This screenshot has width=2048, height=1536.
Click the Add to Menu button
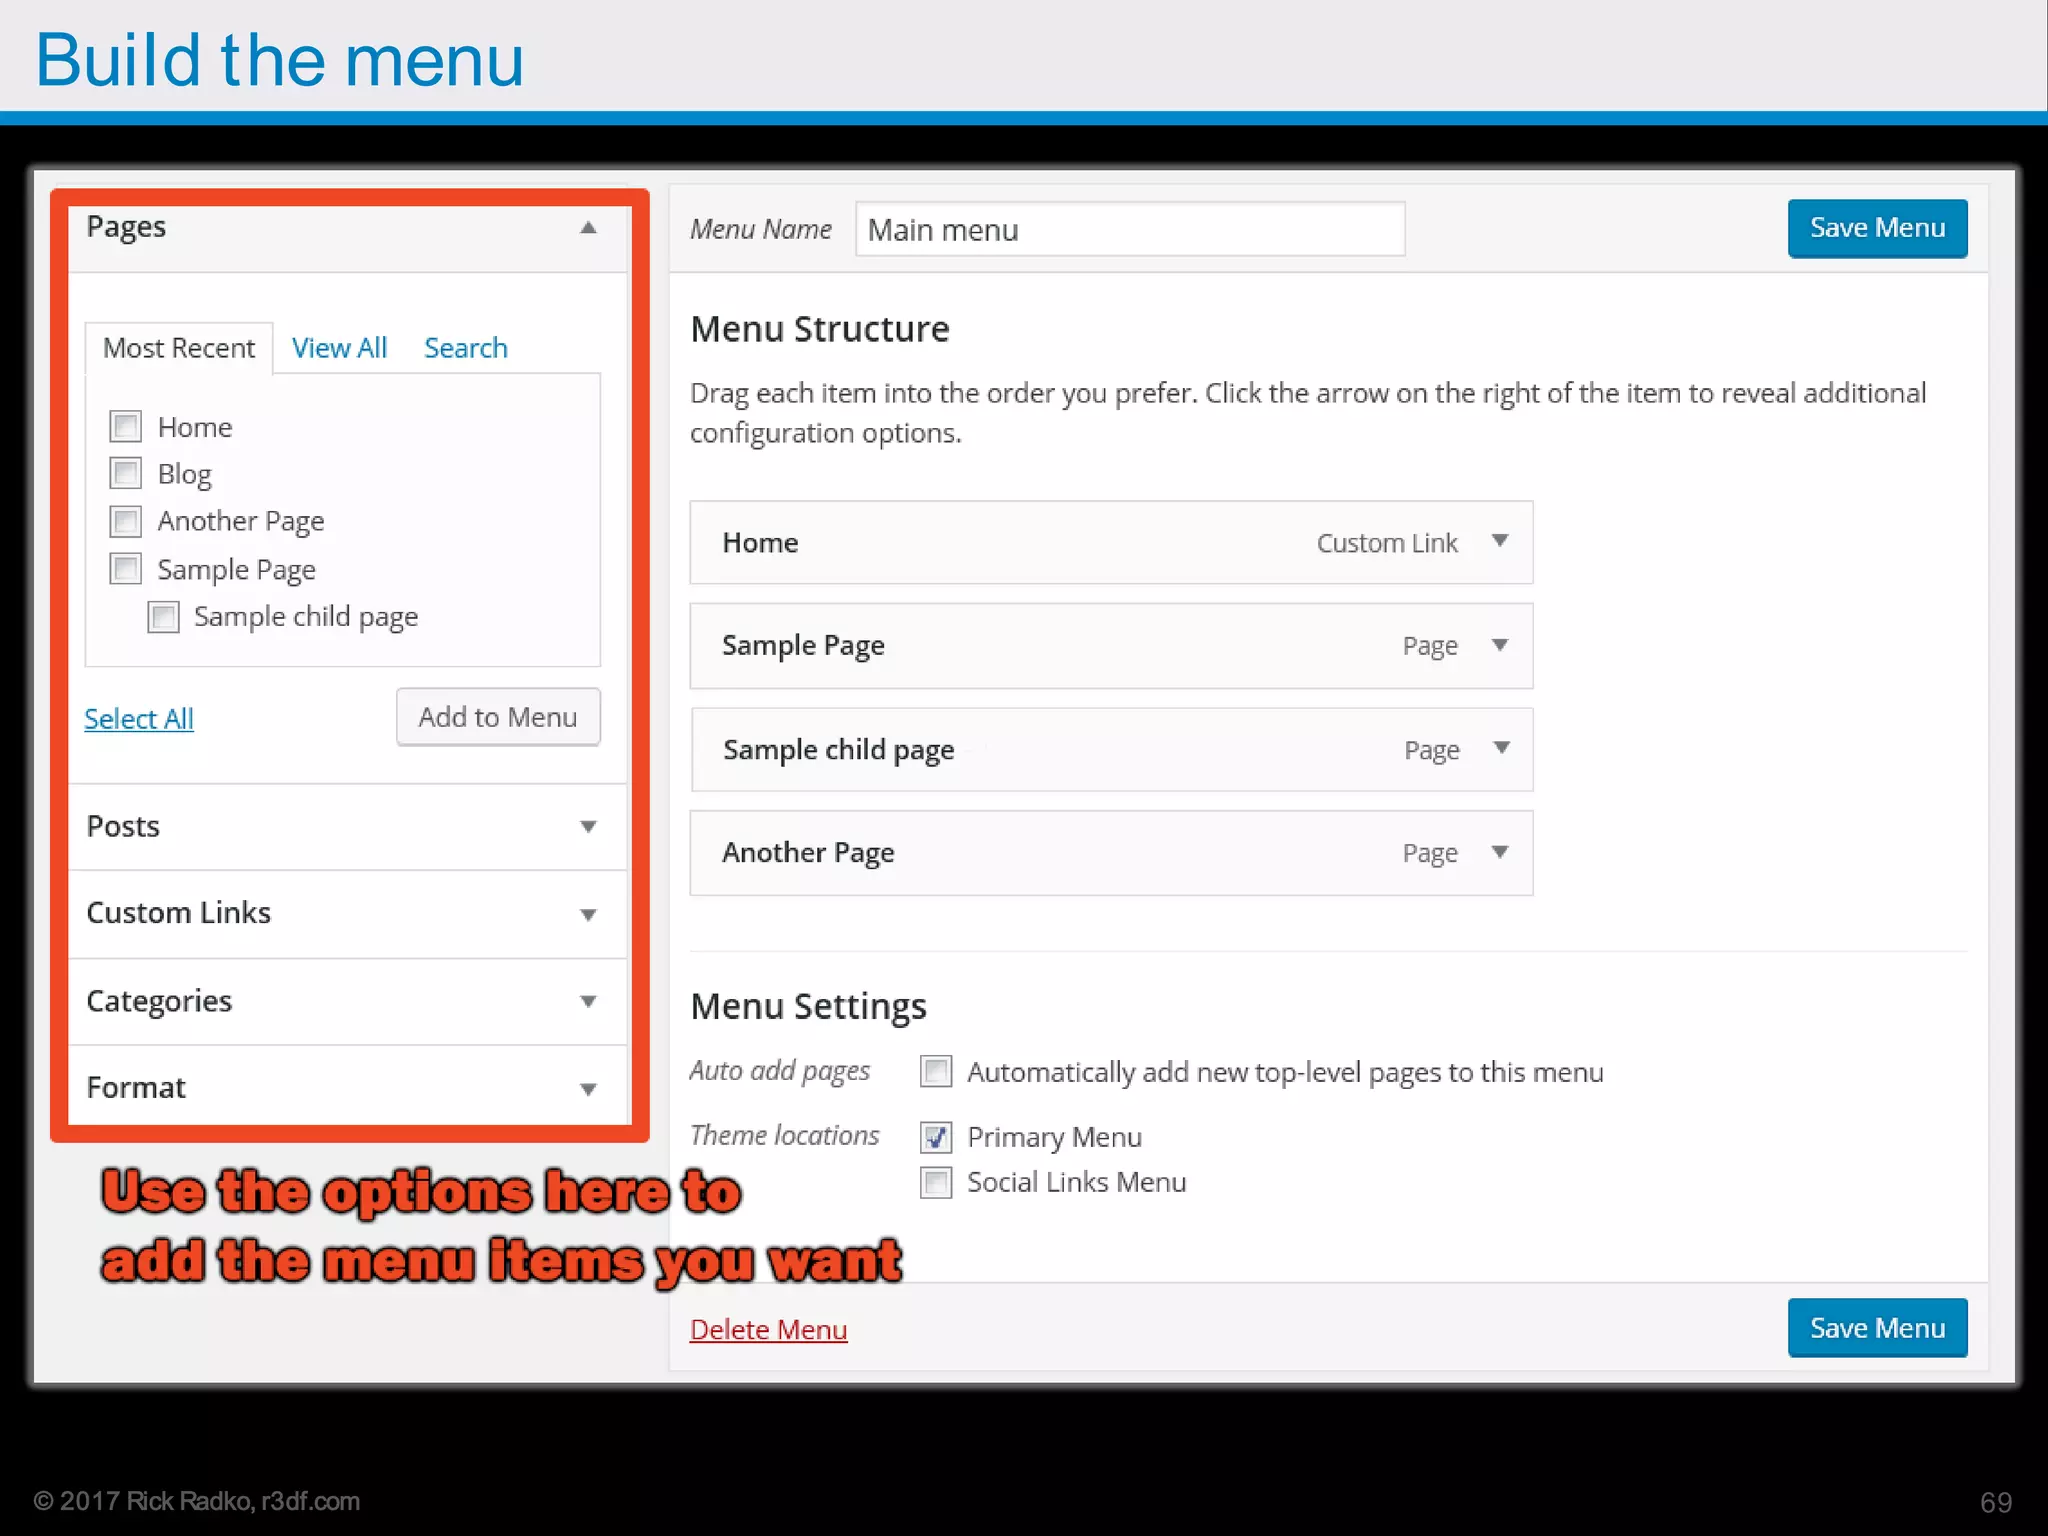[498, 717]
